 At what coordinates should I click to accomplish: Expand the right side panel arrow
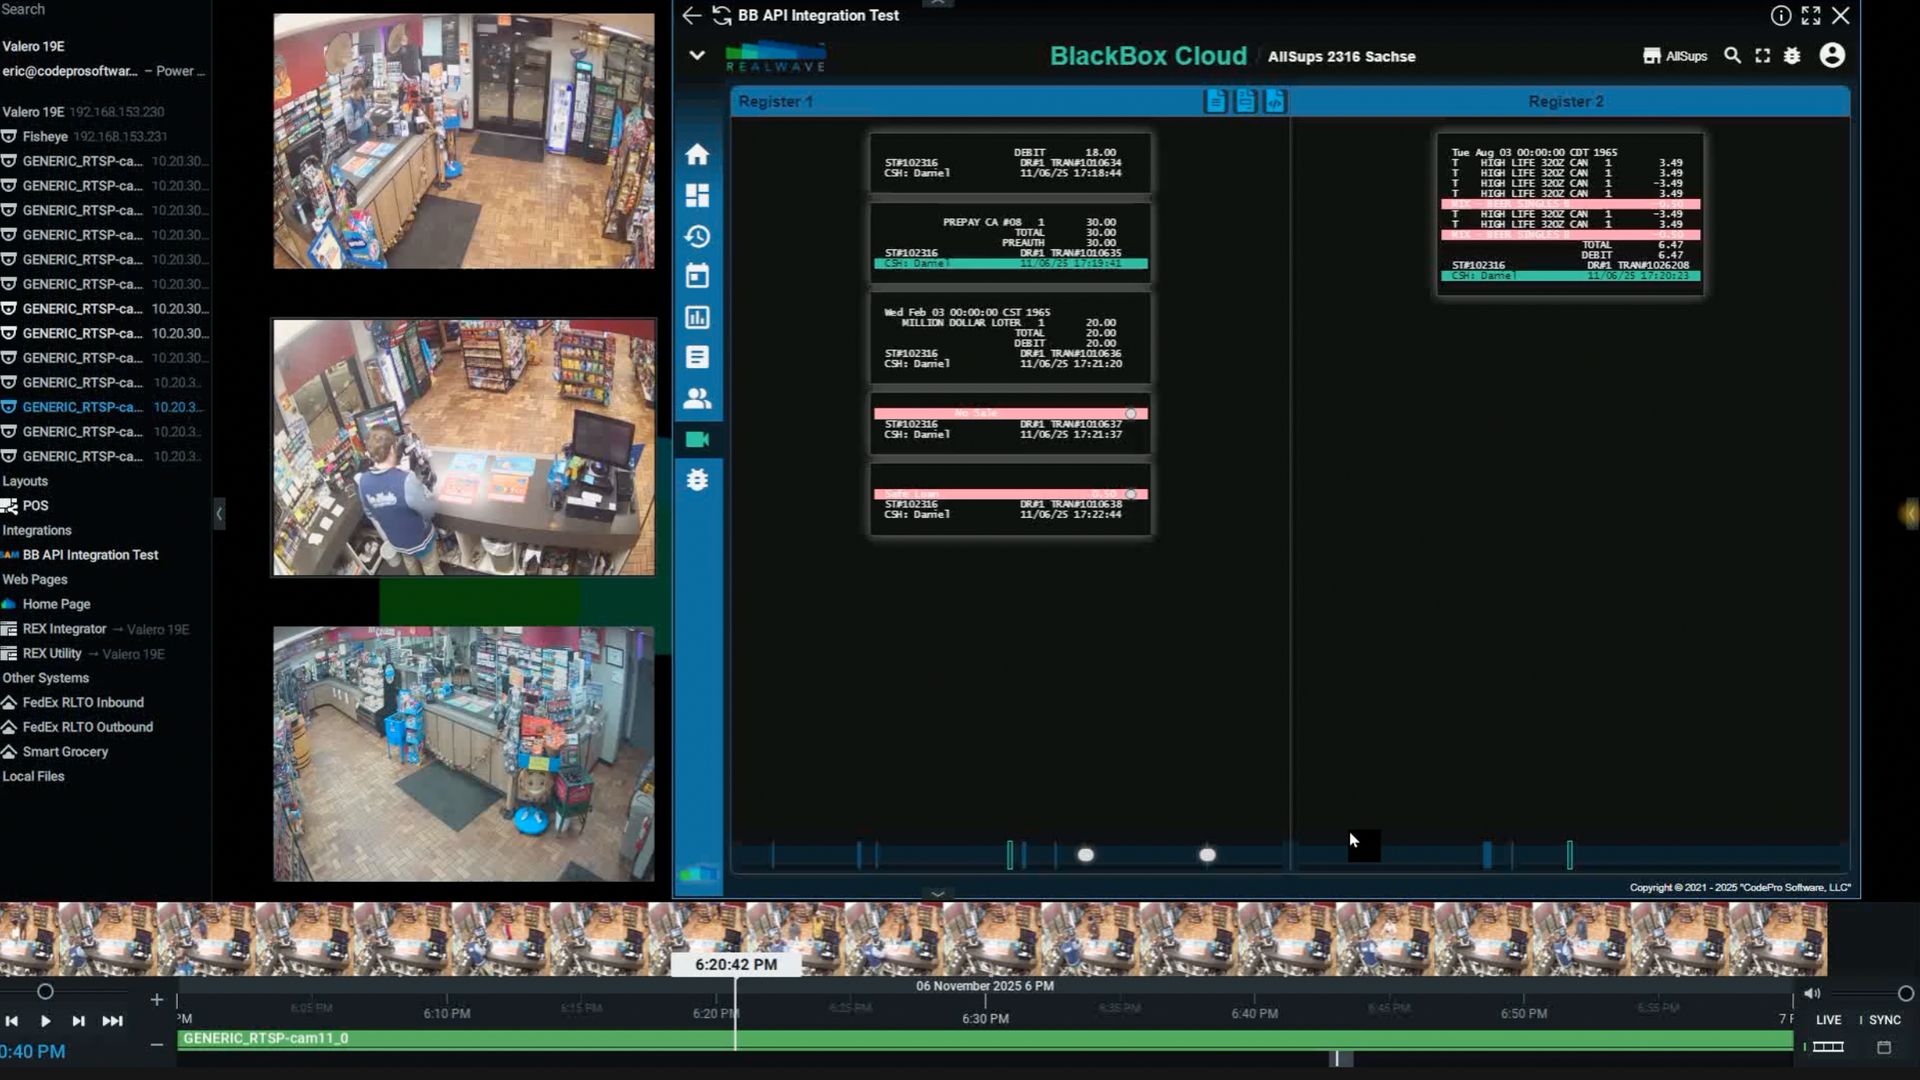(x=1910, y=514)
